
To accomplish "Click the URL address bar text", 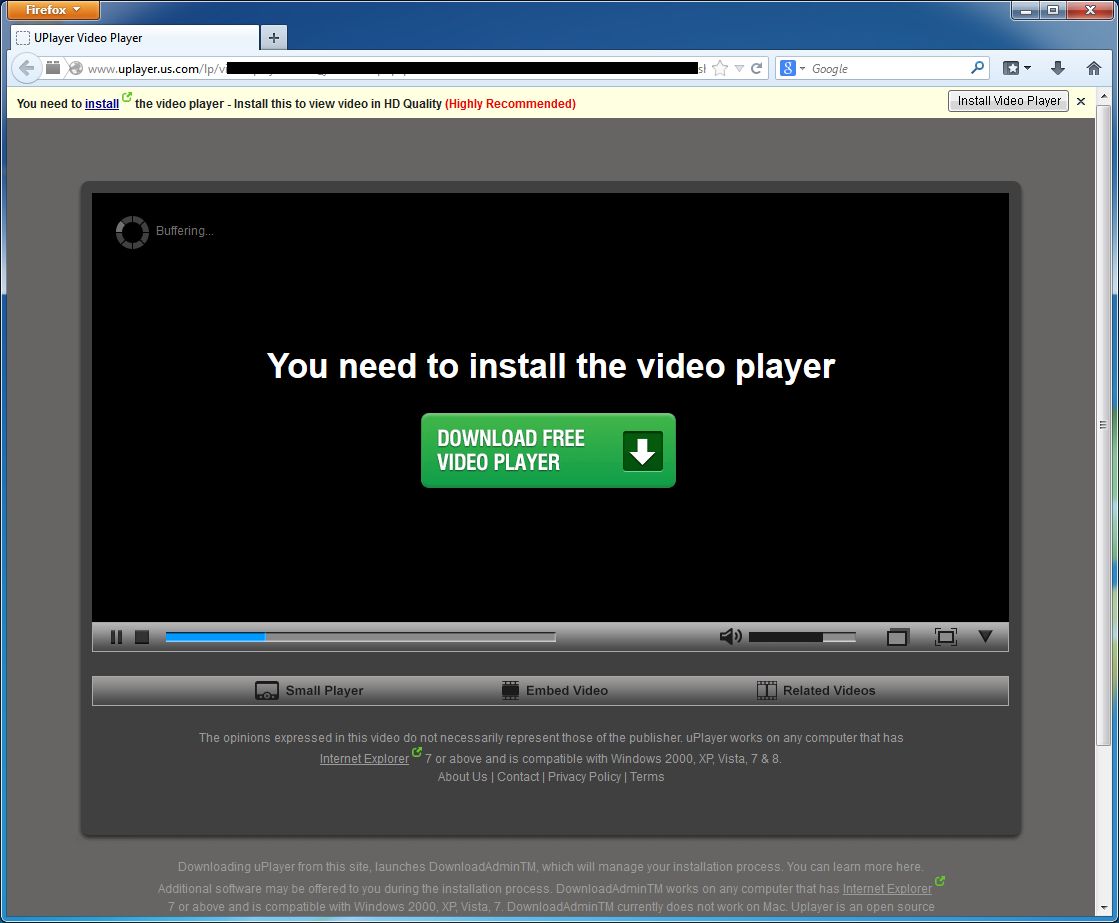I will click(x=396, y=69).
